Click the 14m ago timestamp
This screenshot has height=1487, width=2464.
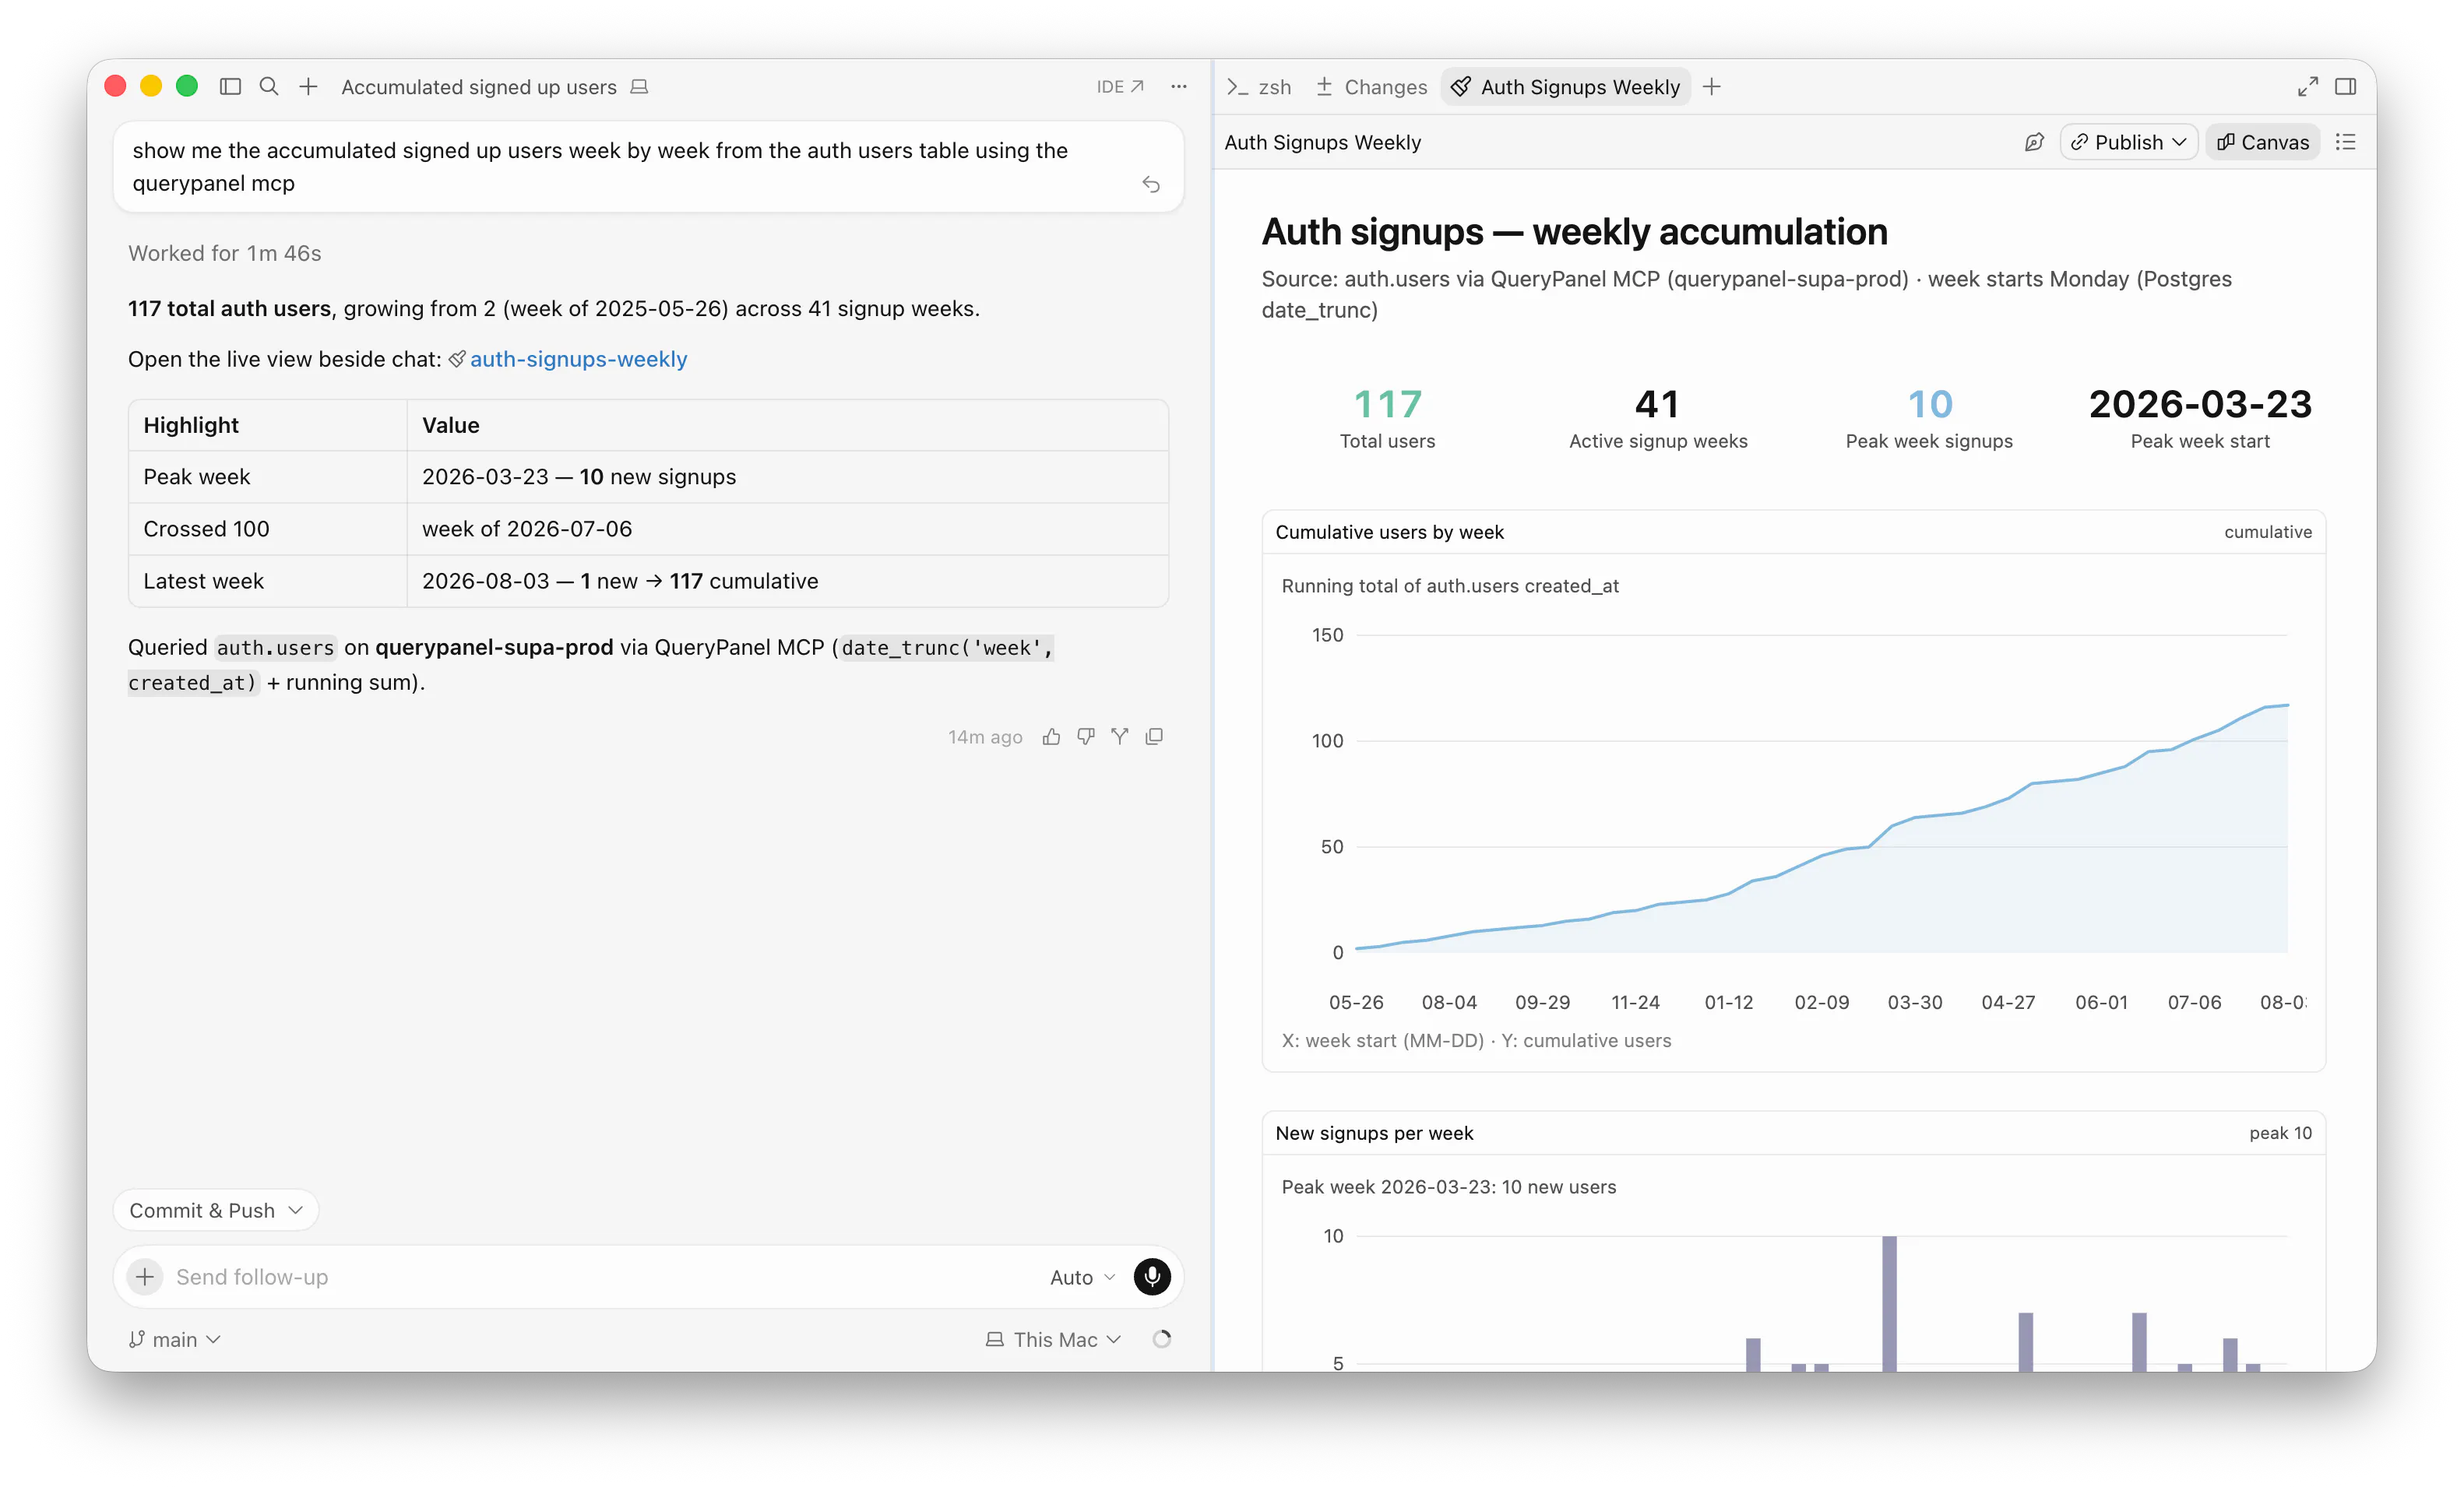[x=985, y=737]
